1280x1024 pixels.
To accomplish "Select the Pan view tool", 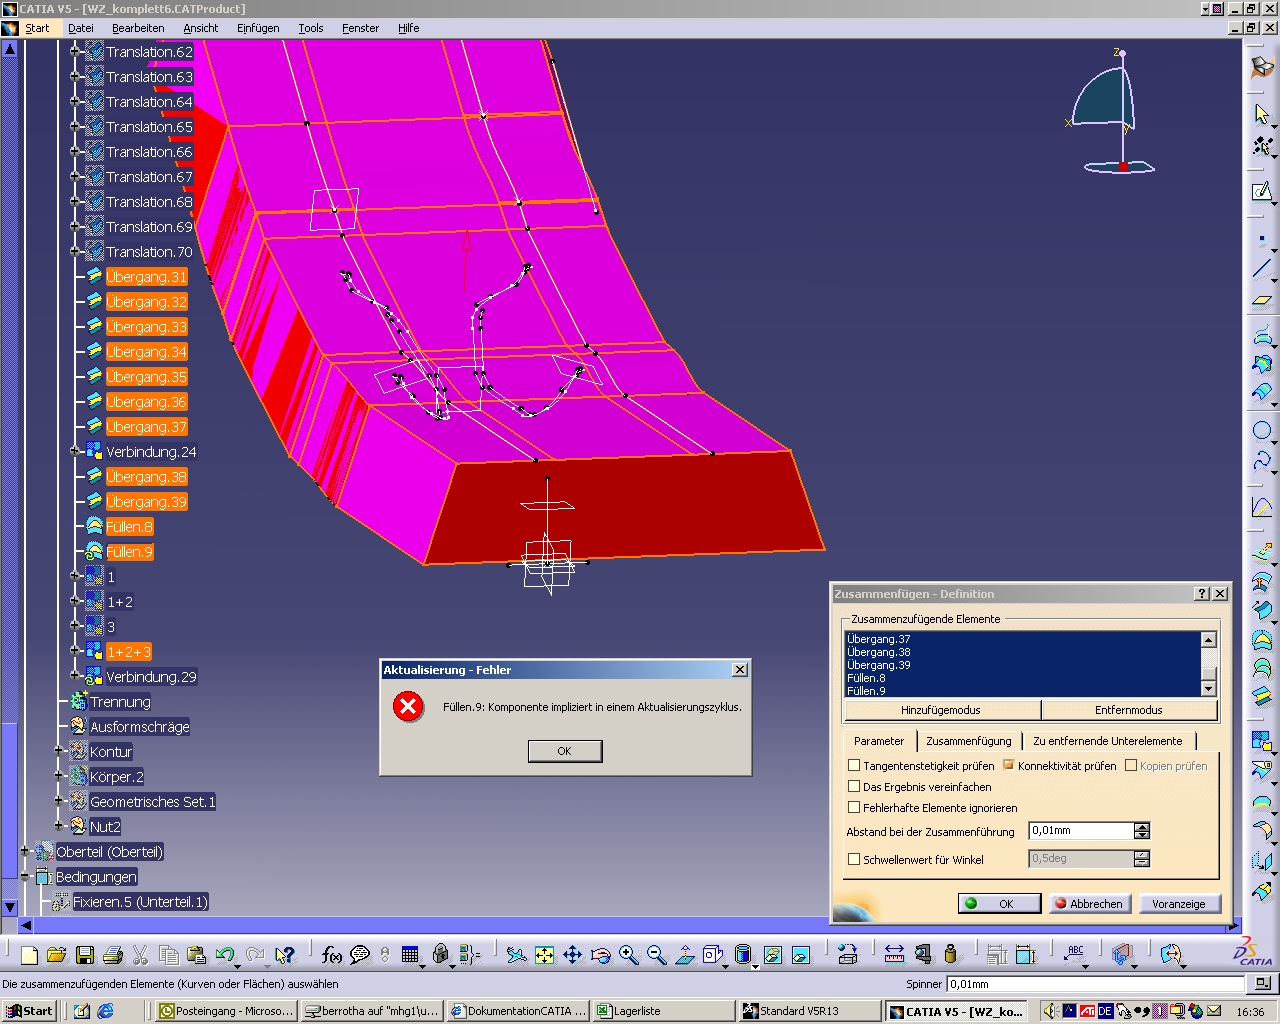I will 572,955.
